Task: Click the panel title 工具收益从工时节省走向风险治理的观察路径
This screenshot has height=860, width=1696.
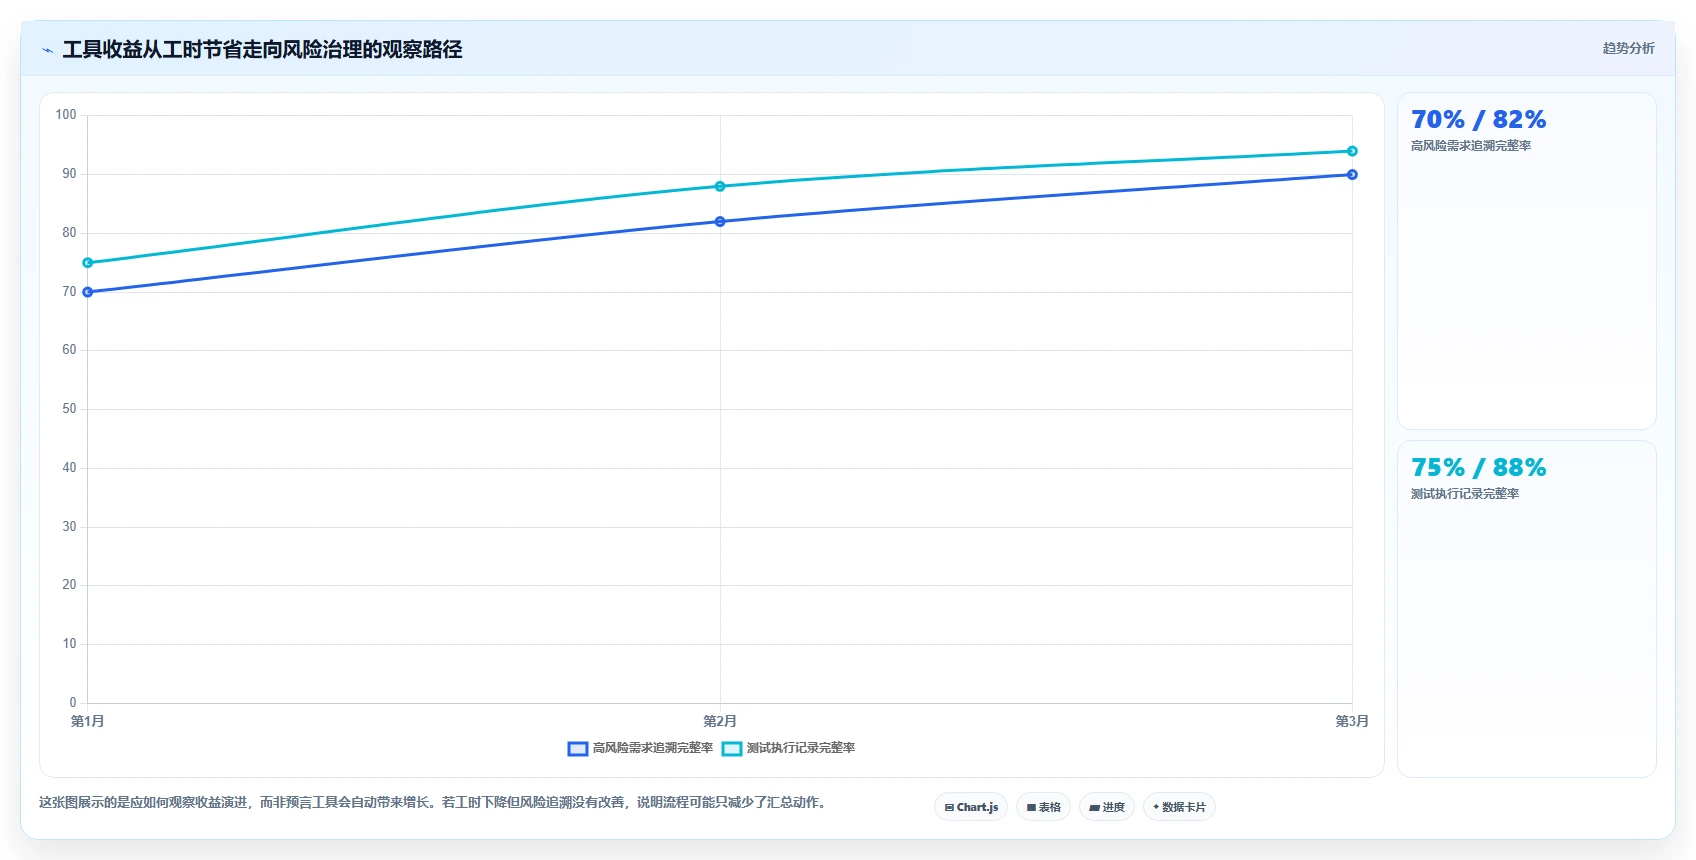Action: click(262, 50)
